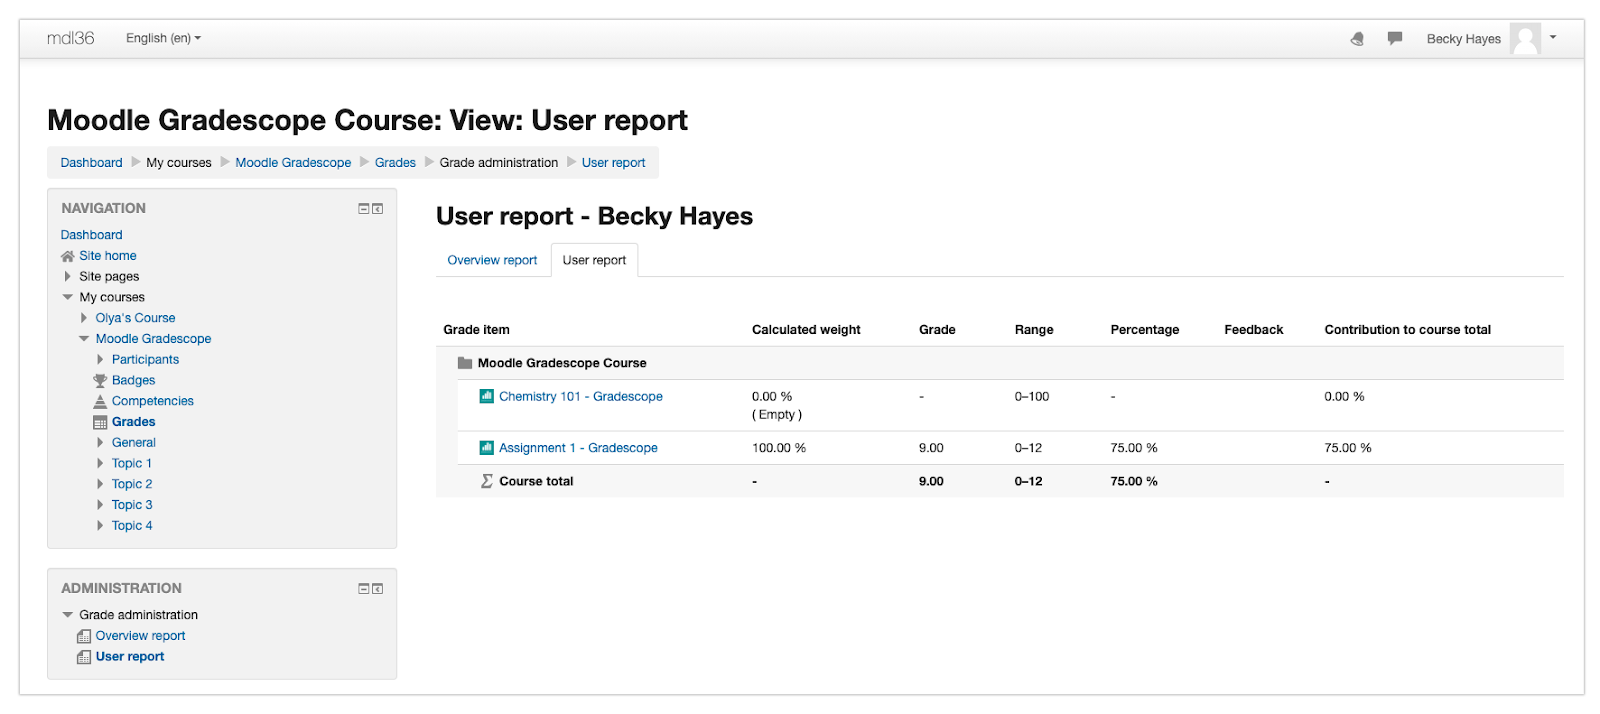The width and height of the screenshot is (1600, 714).
Task: Open Topic 3 link
Action: tap(131, 505)
